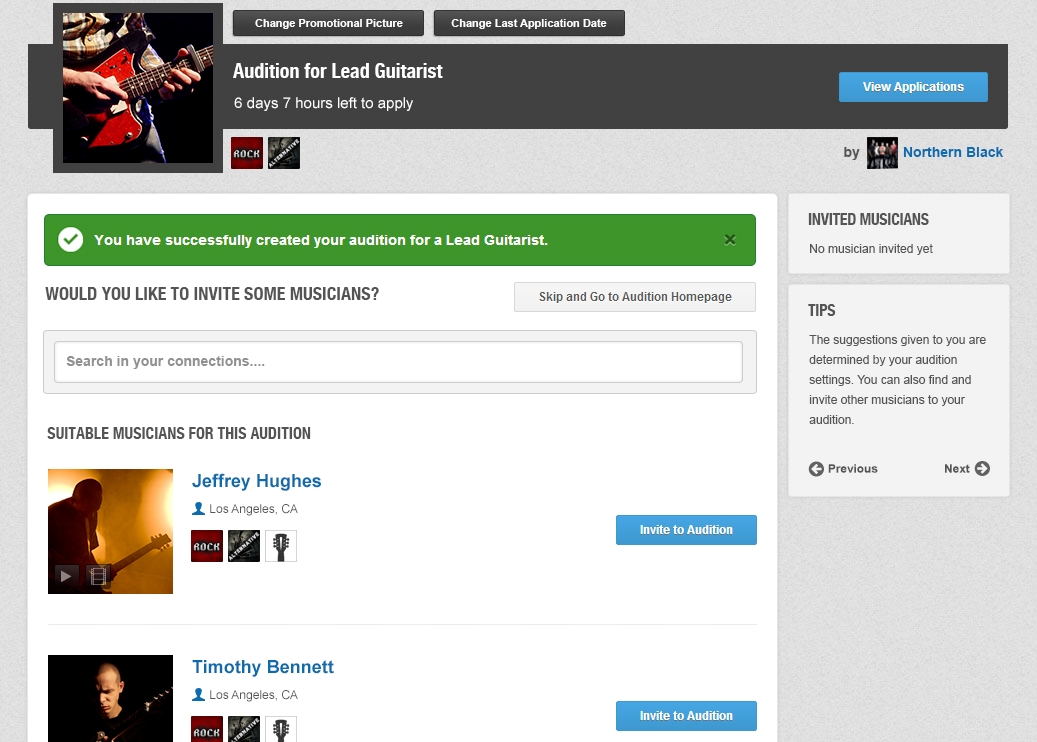The image size is (1037, 742).
Task: Click the location pin next to Los Angeles, CA
Action: (x=199, y=508)
